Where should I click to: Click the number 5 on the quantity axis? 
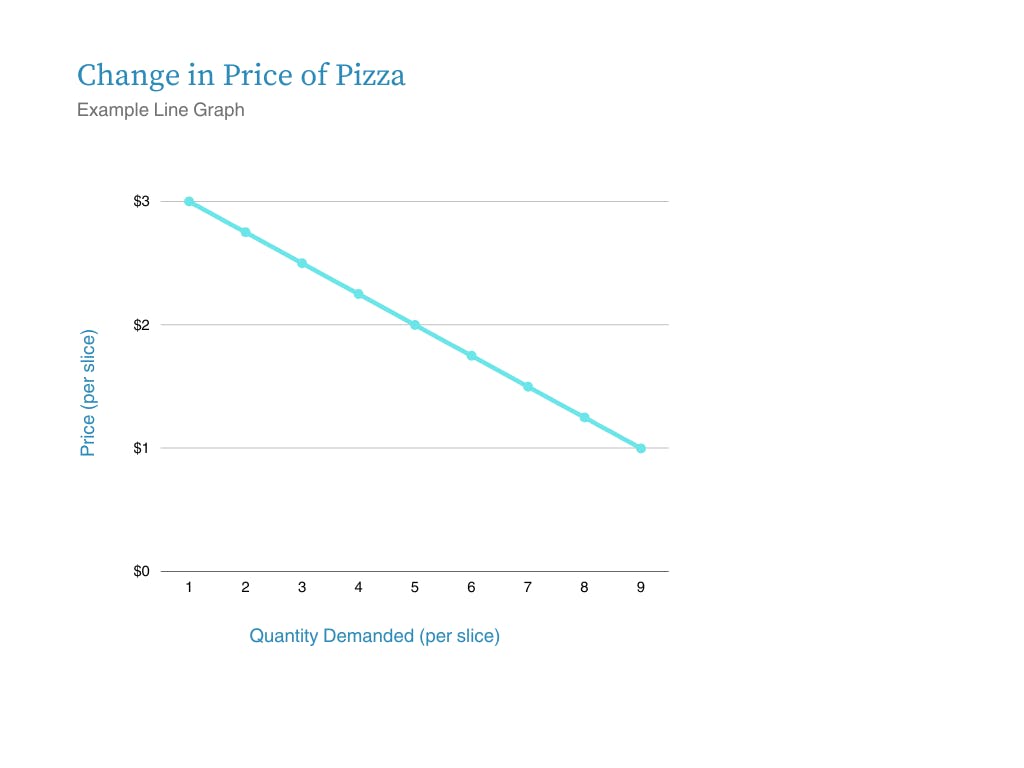(415, 588)
